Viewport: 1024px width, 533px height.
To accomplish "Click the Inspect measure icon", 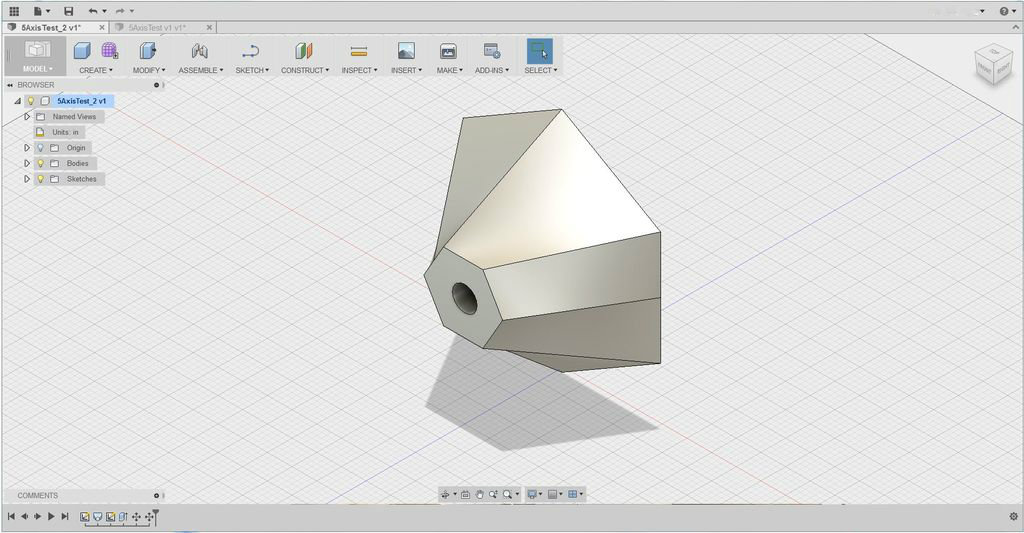I will pos(359,51).
